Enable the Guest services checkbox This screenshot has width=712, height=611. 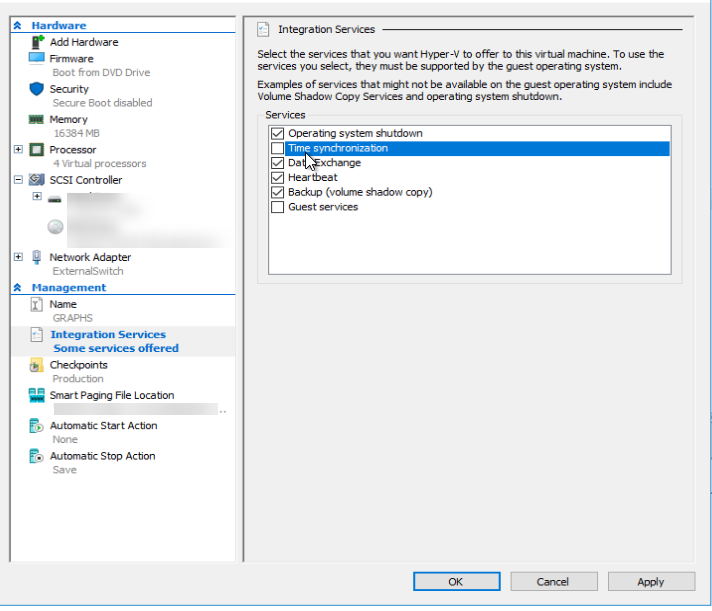pyautogui.click(x=277, y=207)
